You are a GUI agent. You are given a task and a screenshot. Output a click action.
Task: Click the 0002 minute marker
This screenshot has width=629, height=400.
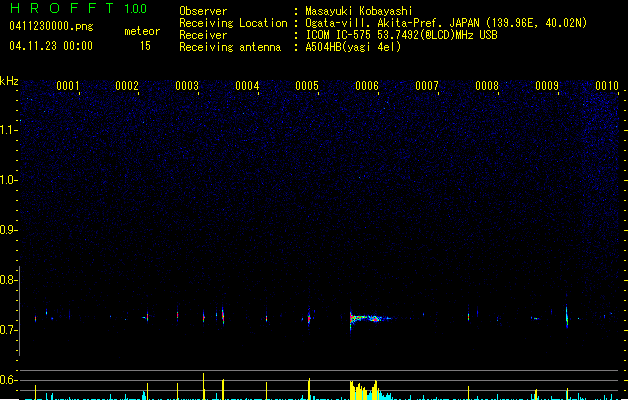tap(127, 86)
